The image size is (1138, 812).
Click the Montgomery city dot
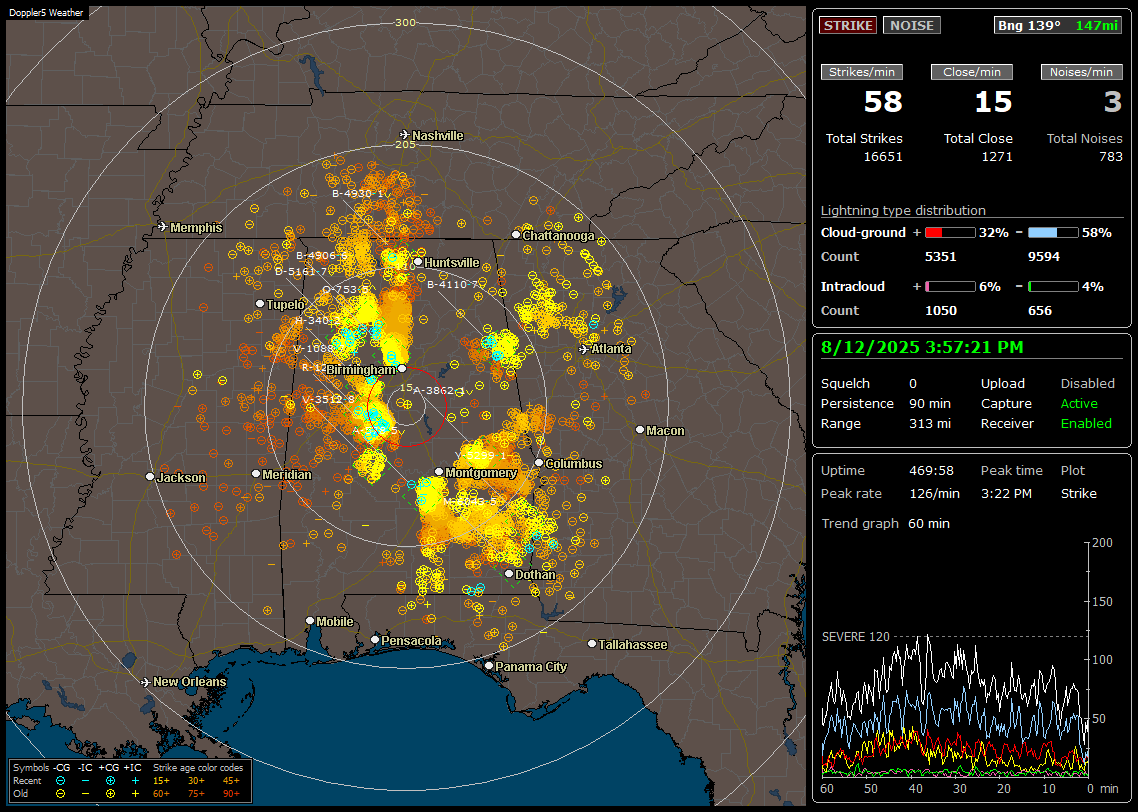click(x=439, y=472)
